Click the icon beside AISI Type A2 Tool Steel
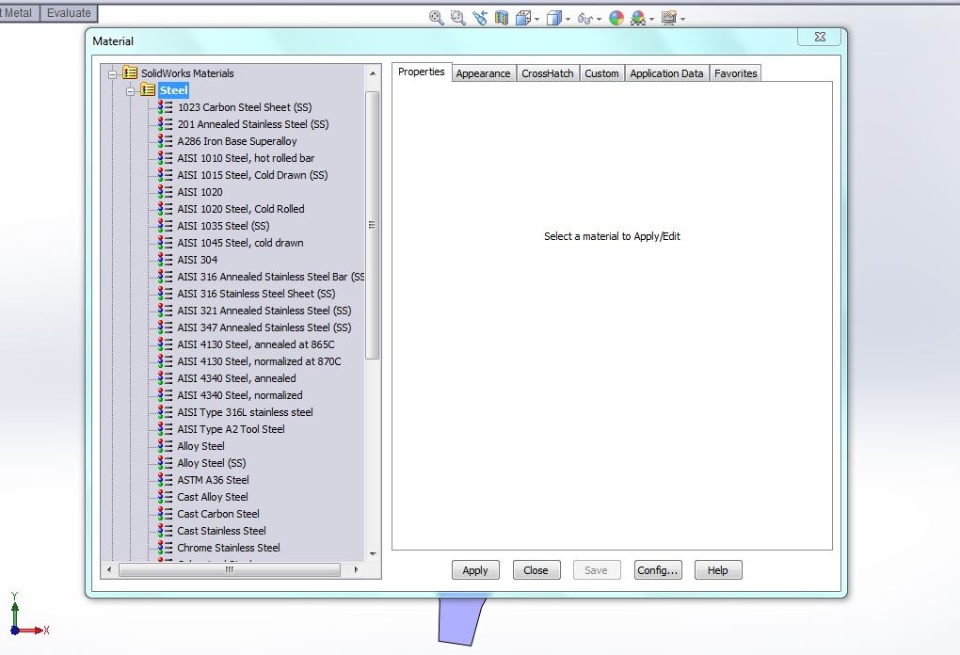The image size is (960, 655). pyautogui.click(x=165, y=429)
